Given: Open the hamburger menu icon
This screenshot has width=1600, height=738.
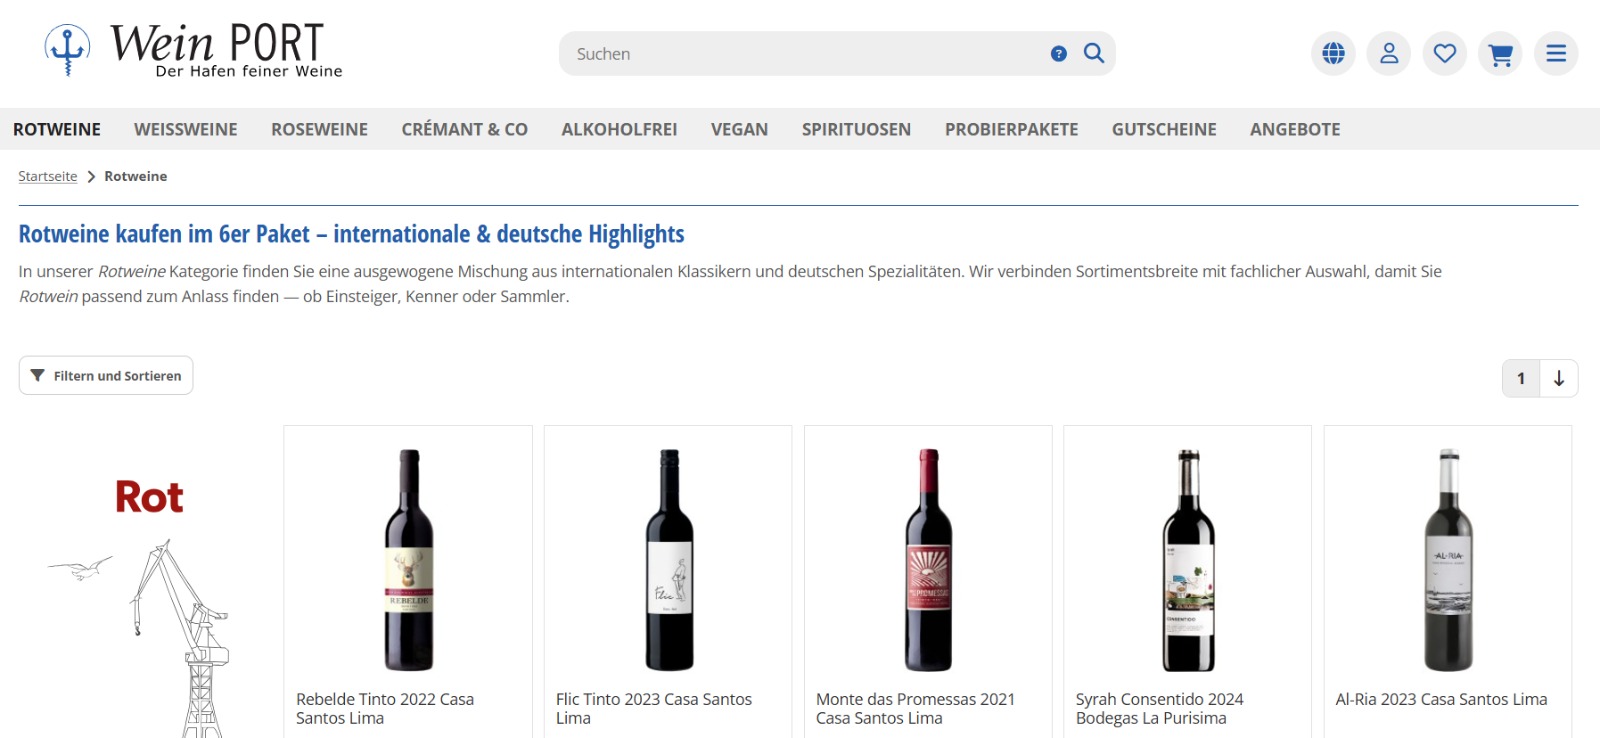Looking at the screenshot, I should click(1556, 53).
